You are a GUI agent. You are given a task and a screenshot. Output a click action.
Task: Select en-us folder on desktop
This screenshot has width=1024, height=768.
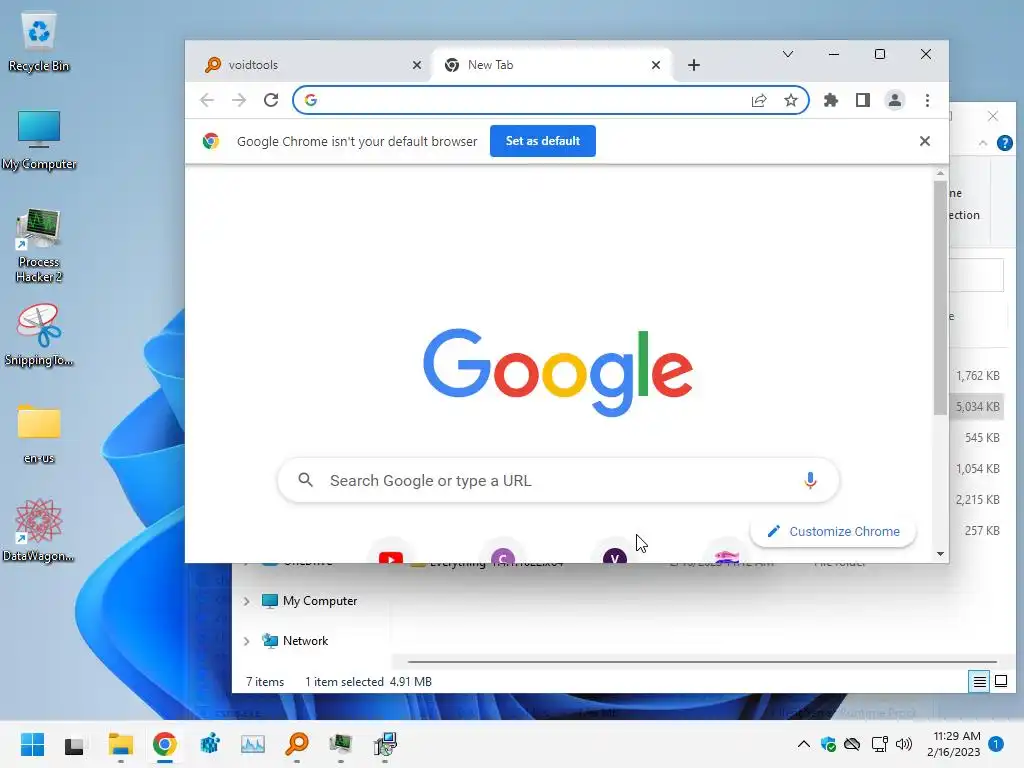(x=39, y=434)
